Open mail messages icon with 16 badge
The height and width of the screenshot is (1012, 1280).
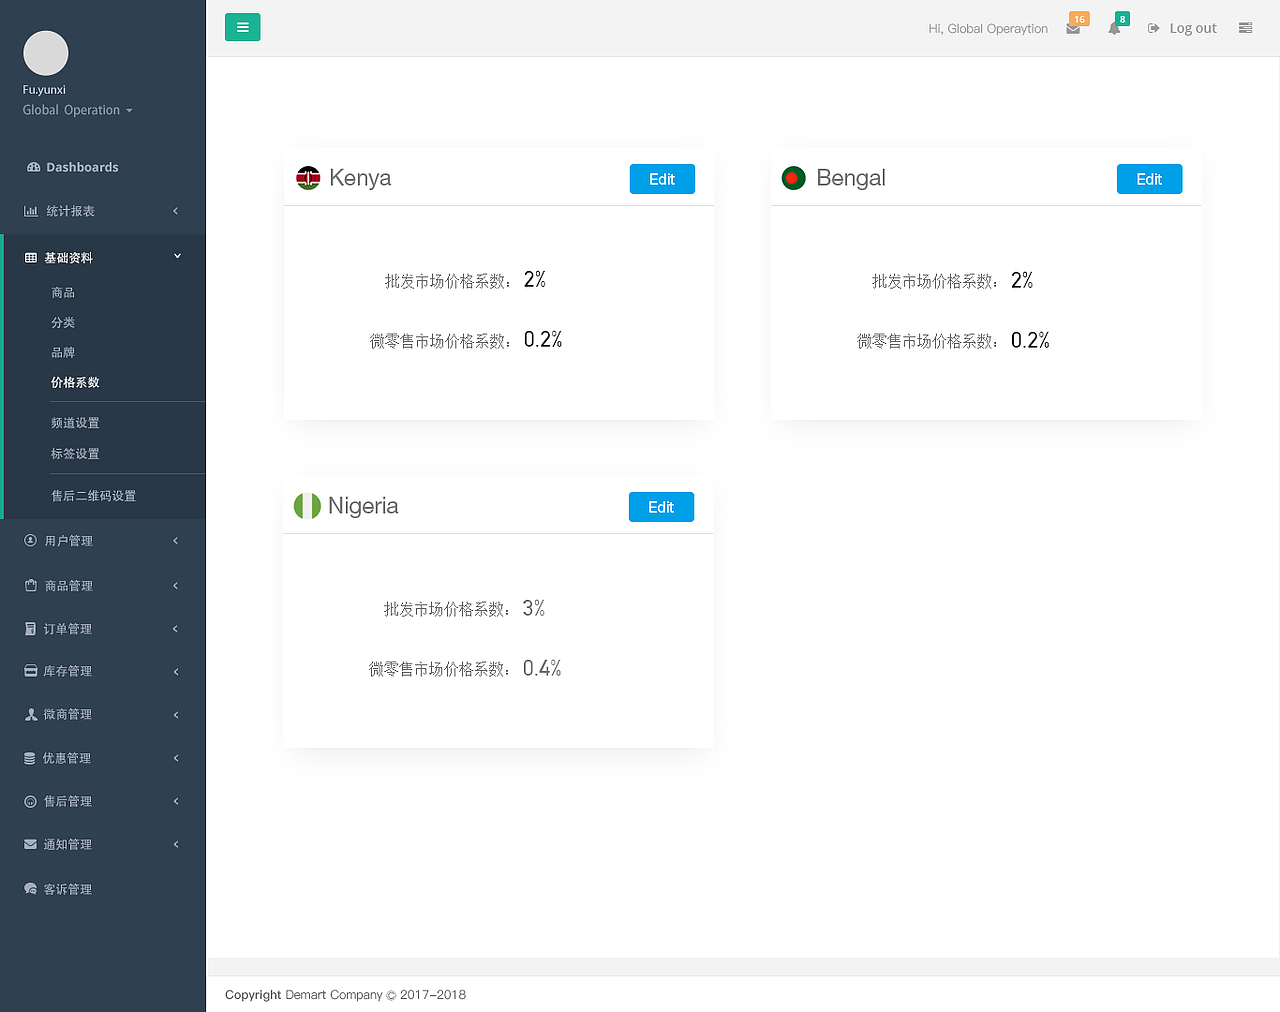point(1073,28)
